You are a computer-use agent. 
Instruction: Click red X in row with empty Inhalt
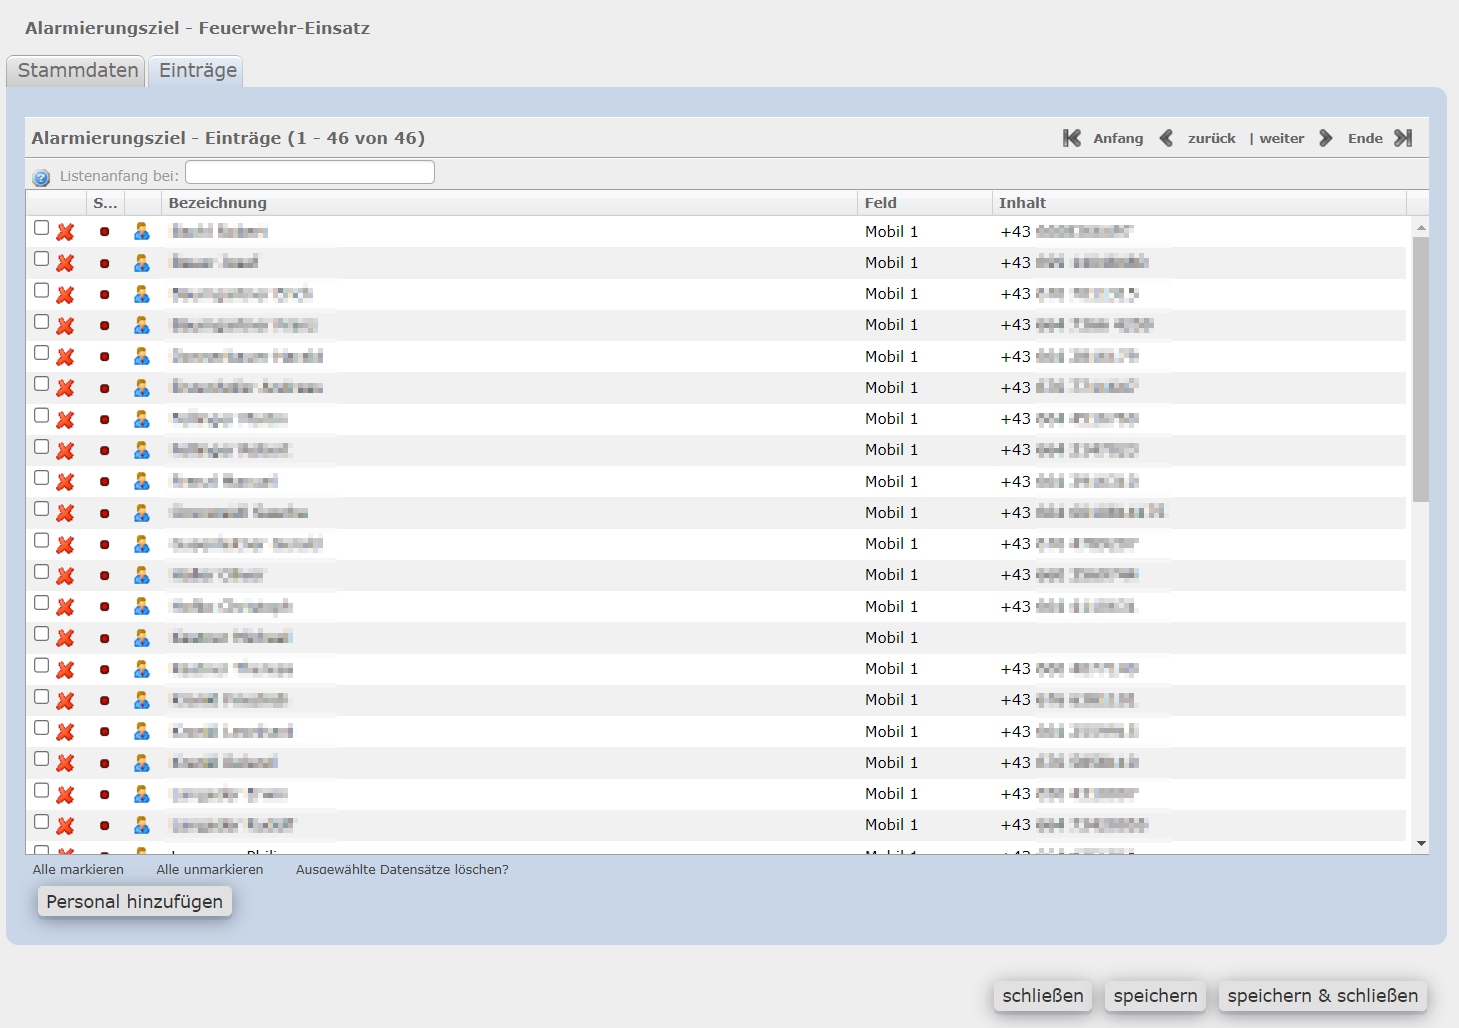65,638
